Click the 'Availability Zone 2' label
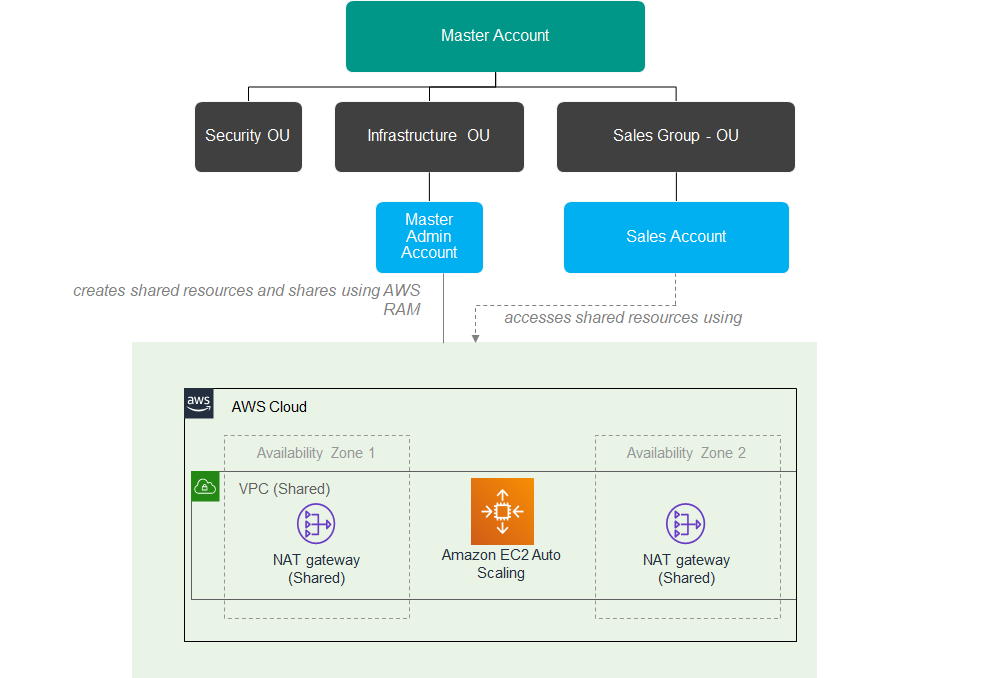The image size is (990, 678). pyautogui.click(x=686, y=453)
